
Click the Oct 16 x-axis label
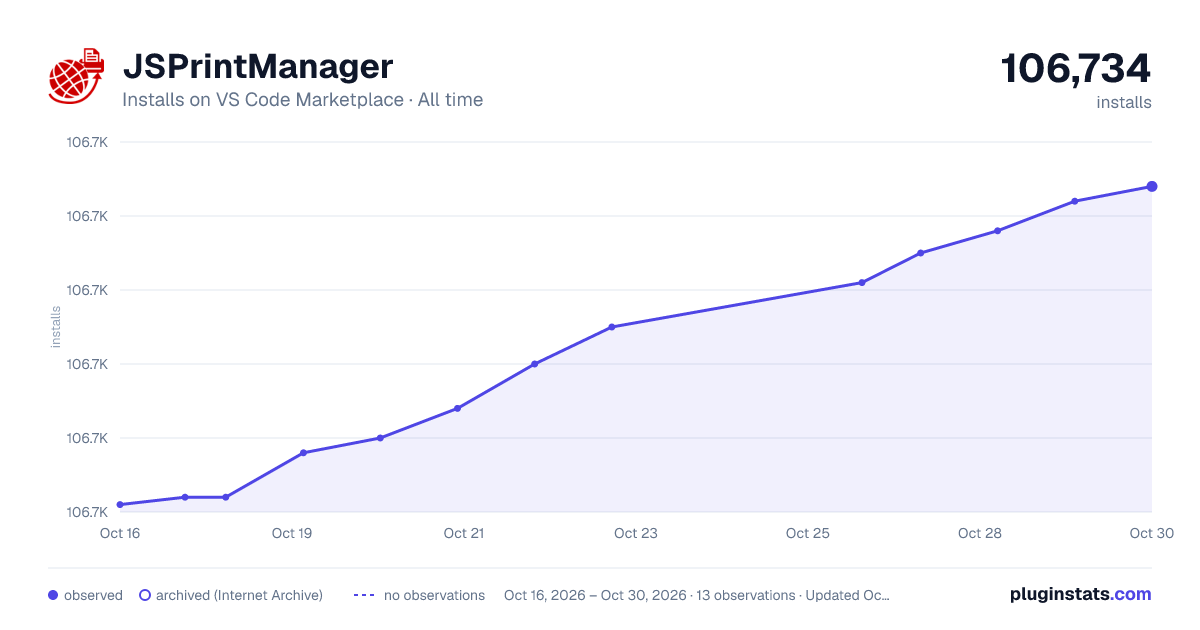(x=120, y=533)
